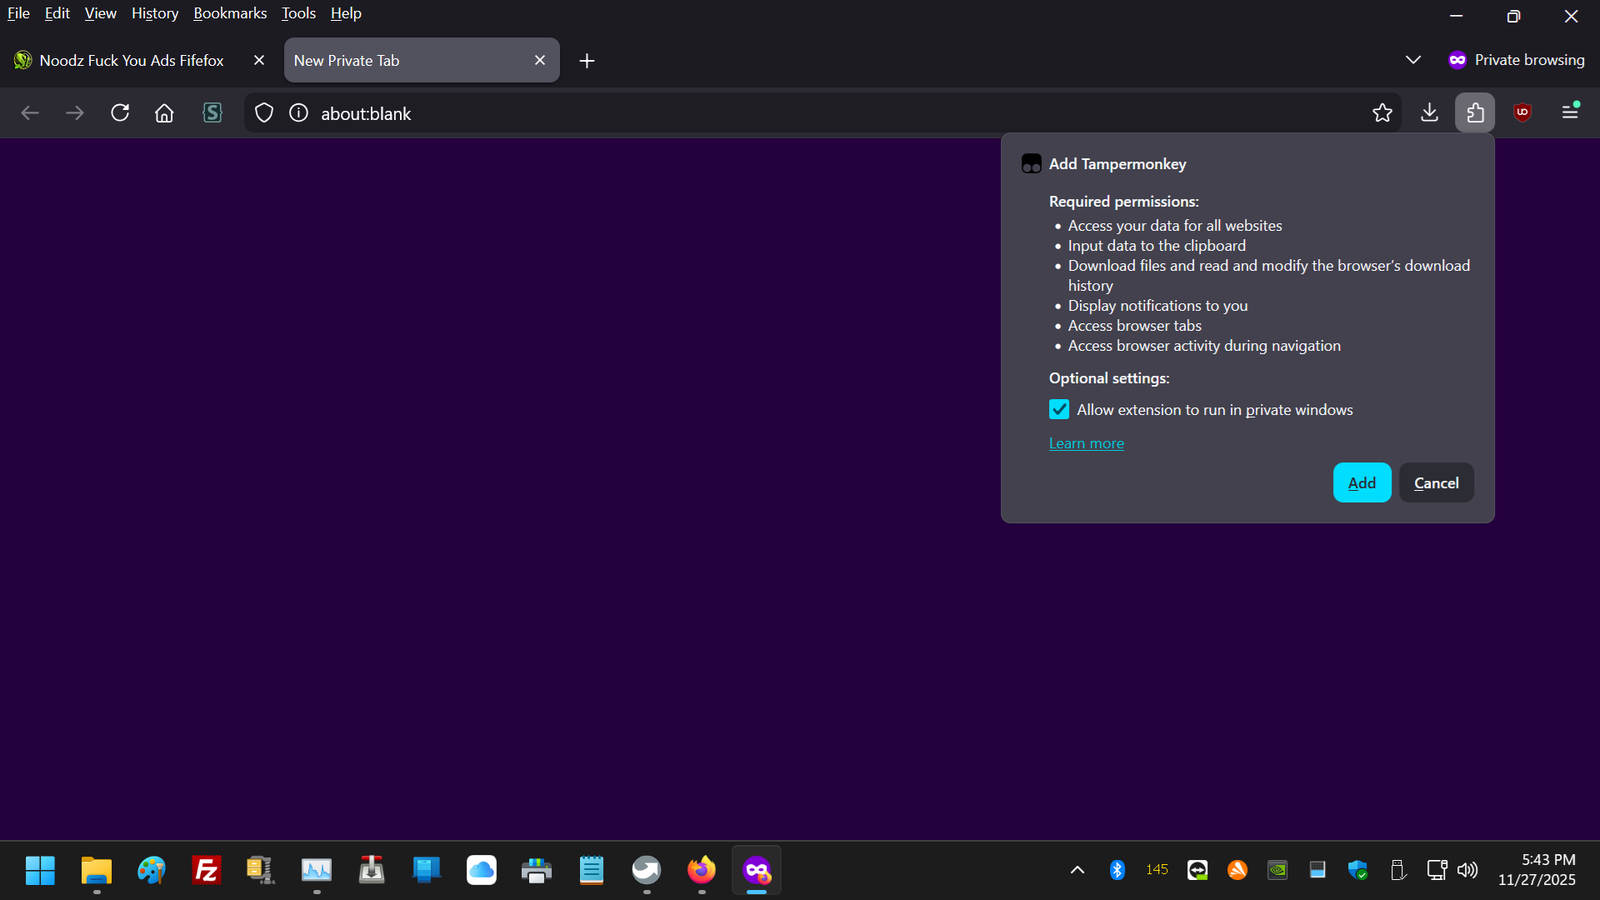Click 'Access browser tabs' permission text
Image resolution: width=1600 pixels, height=900 pixels.
(1135, 326)
